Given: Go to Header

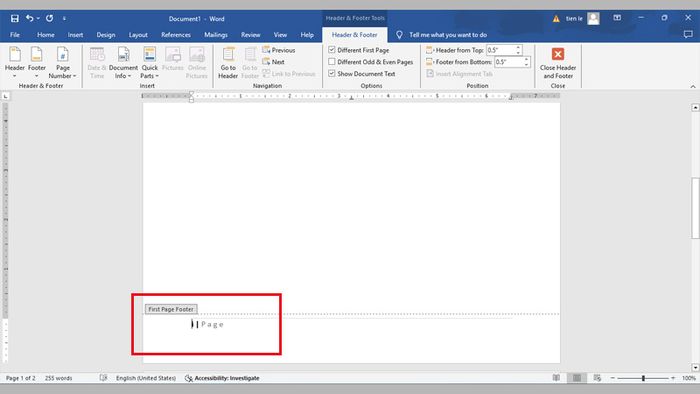Looking at the screenshot, I should point(228,62).
